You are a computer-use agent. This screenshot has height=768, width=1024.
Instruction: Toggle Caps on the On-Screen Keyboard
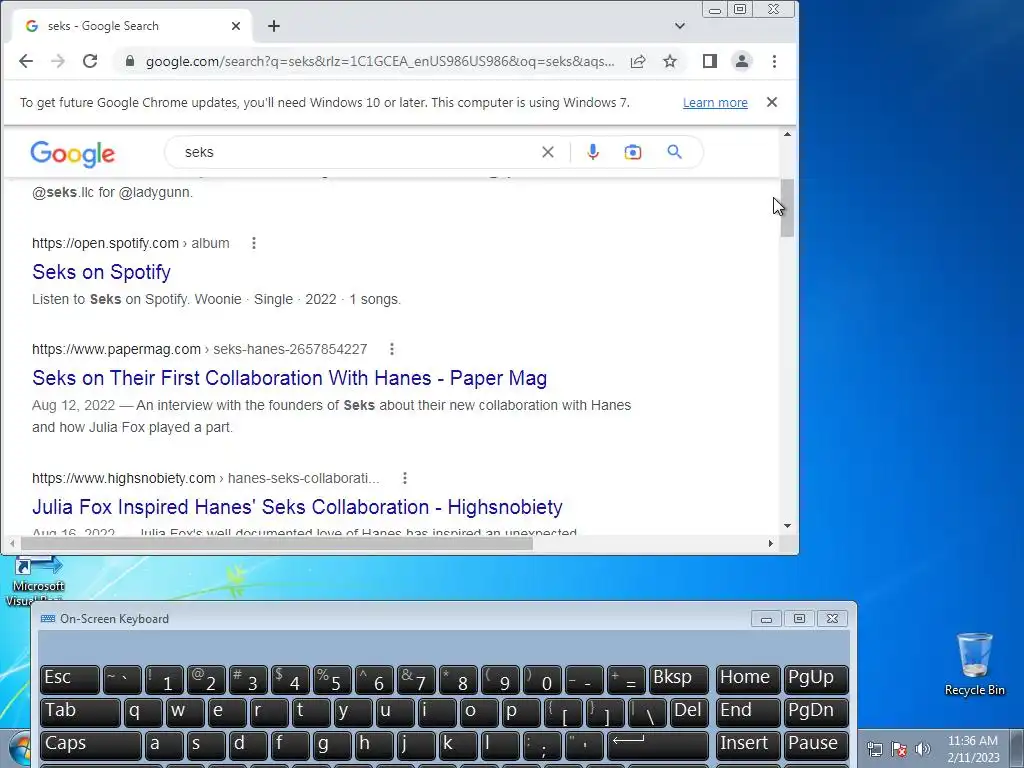(x=91, y=744)
